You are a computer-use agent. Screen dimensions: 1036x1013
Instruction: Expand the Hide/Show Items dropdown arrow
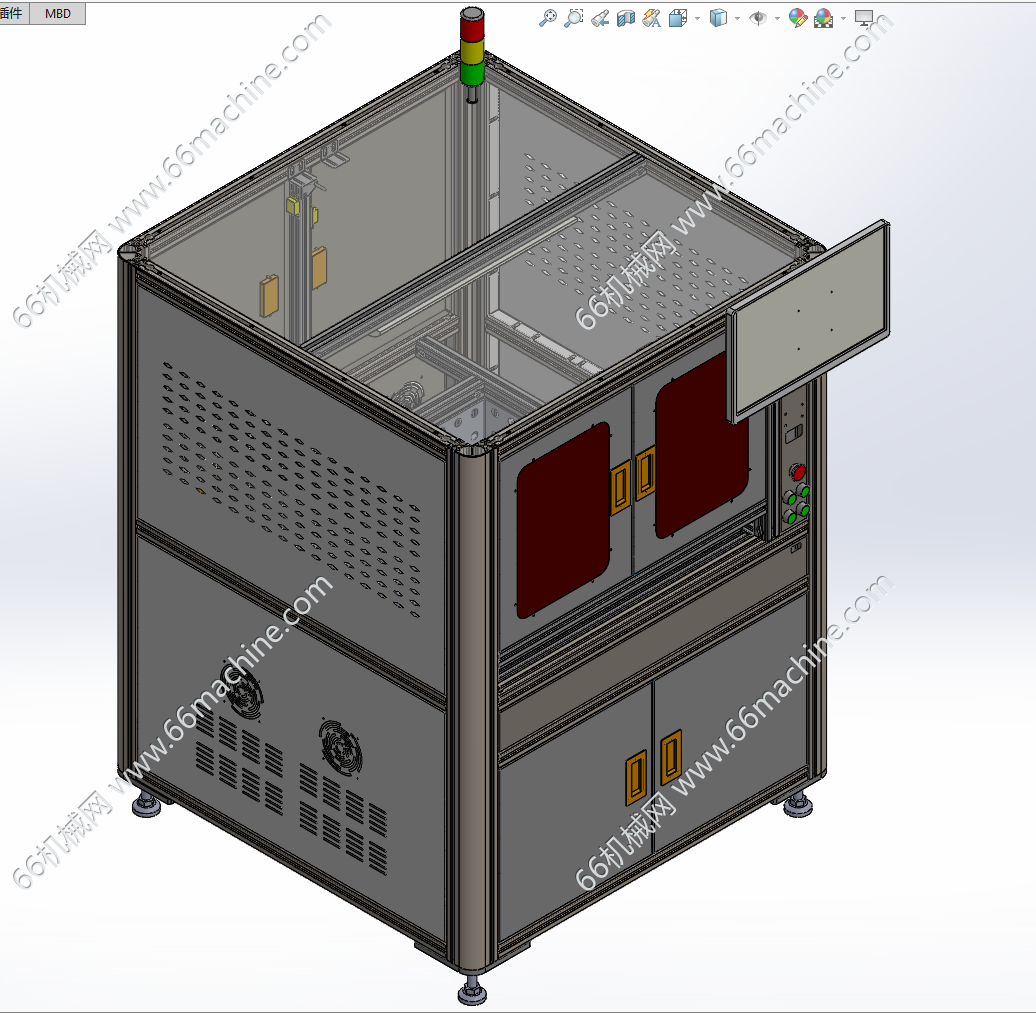[x=777, y=18]
